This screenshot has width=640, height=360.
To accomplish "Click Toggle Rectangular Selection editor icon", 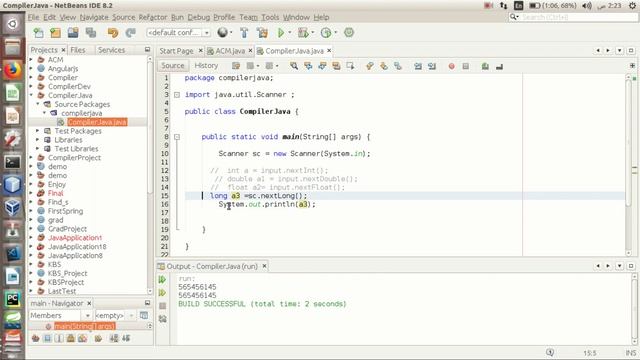I will (350, 66).
